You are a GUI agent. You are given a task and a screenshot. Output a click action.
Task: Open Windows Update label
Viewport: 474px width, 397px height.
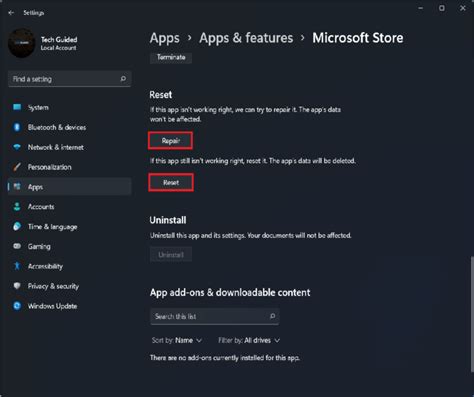point(53,306)
